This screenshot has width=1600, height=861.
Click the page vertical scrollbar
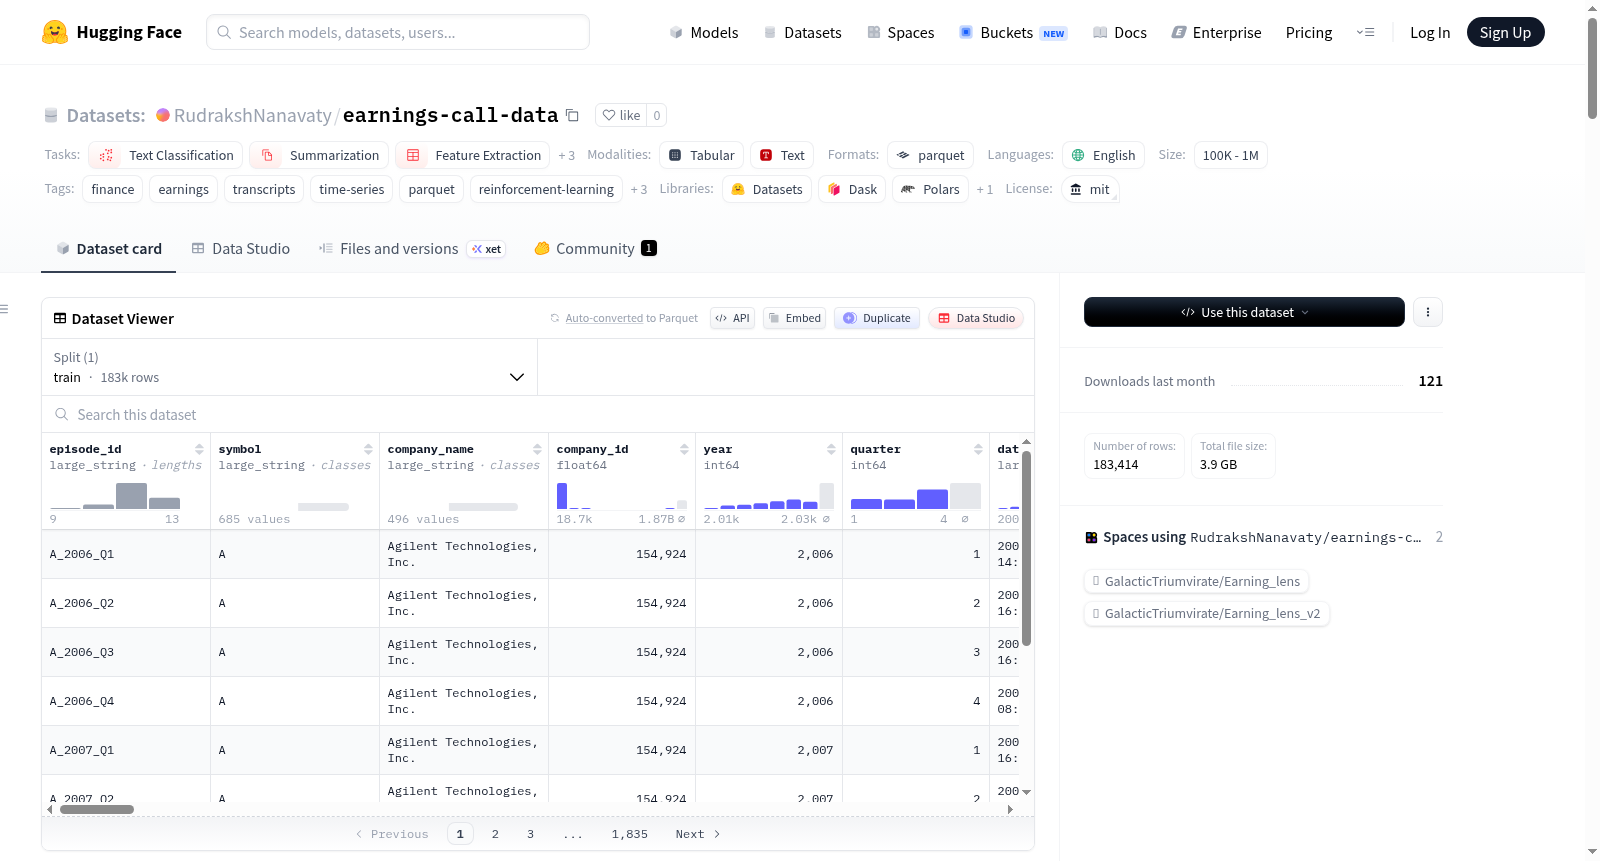1592,68
